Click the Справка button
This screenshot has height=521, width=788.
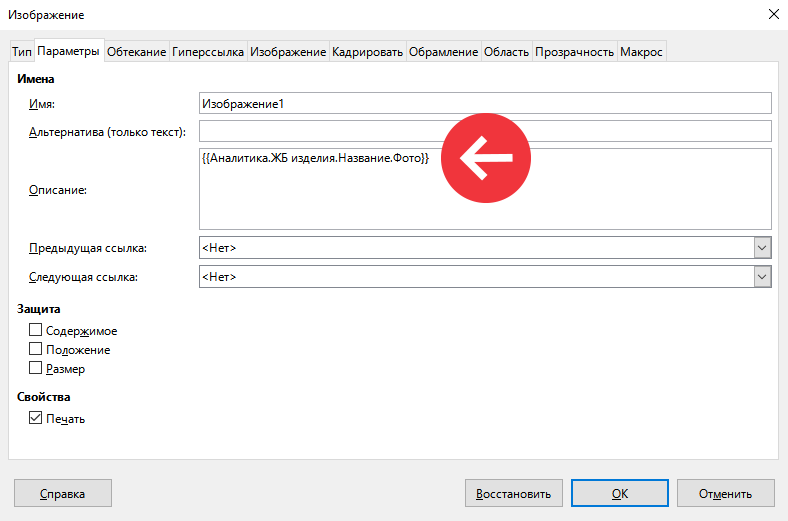click(x=63, y=493)
